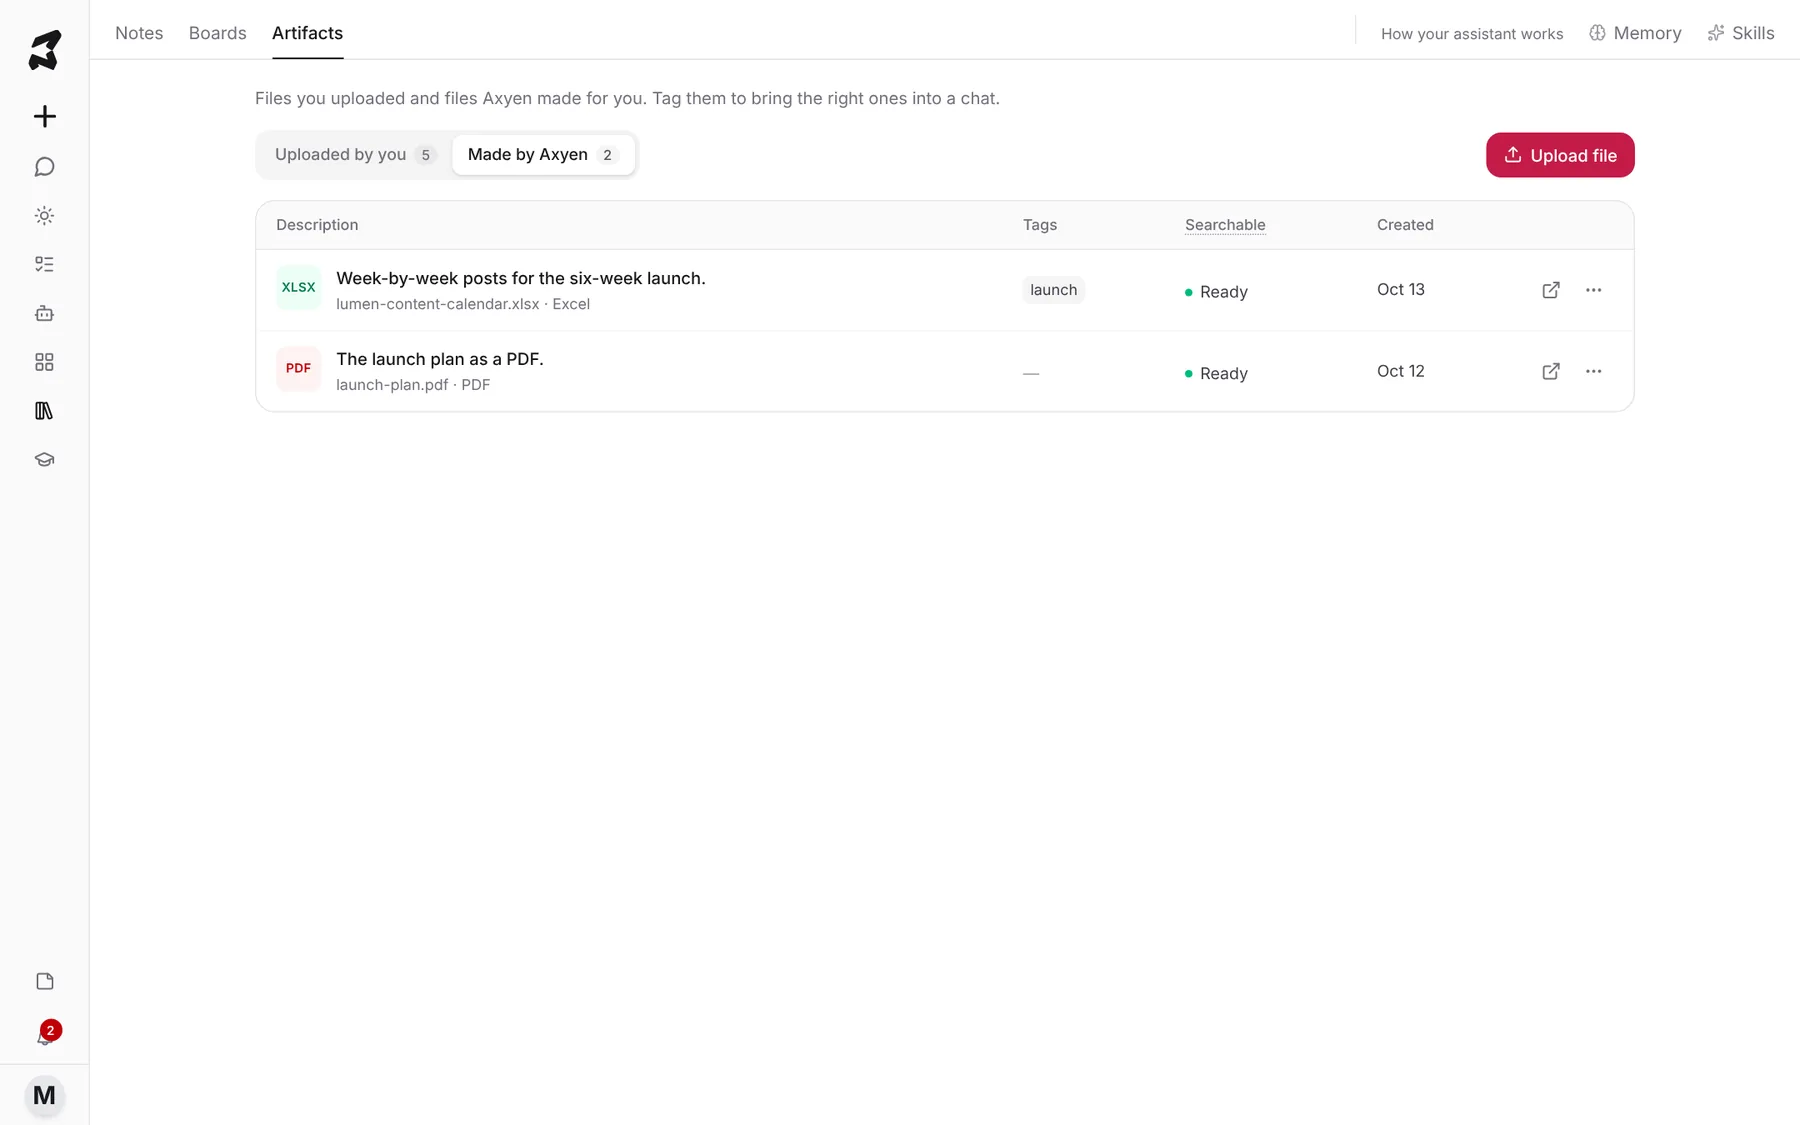The width and height of the screenshot is (1800, 1125).
Task: Click Ready status of launch-plan.pdf
Action: pyautogui.click(x=1216, y=374)
